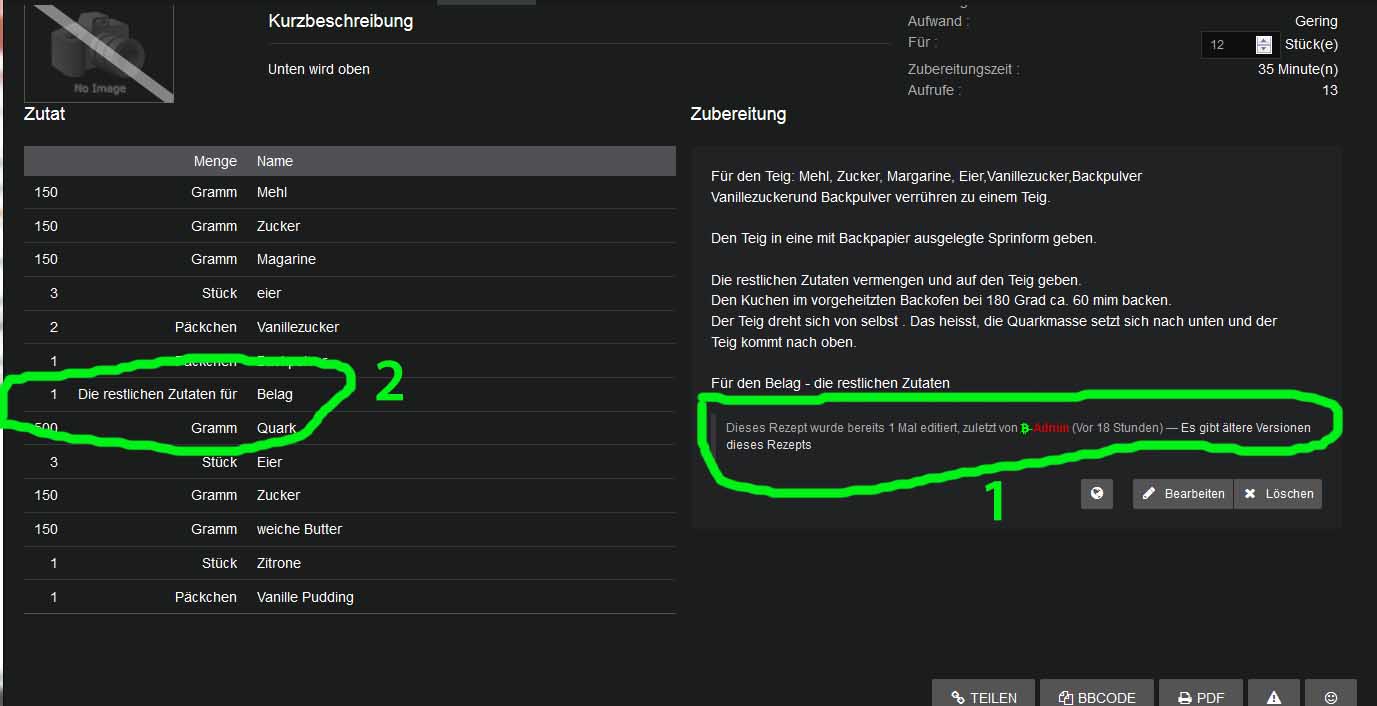The height and width of the screenshot is (706, 1377).
Task: Click the globe icon beside Bearbeiten
Action: click(x=1097, y=493)
